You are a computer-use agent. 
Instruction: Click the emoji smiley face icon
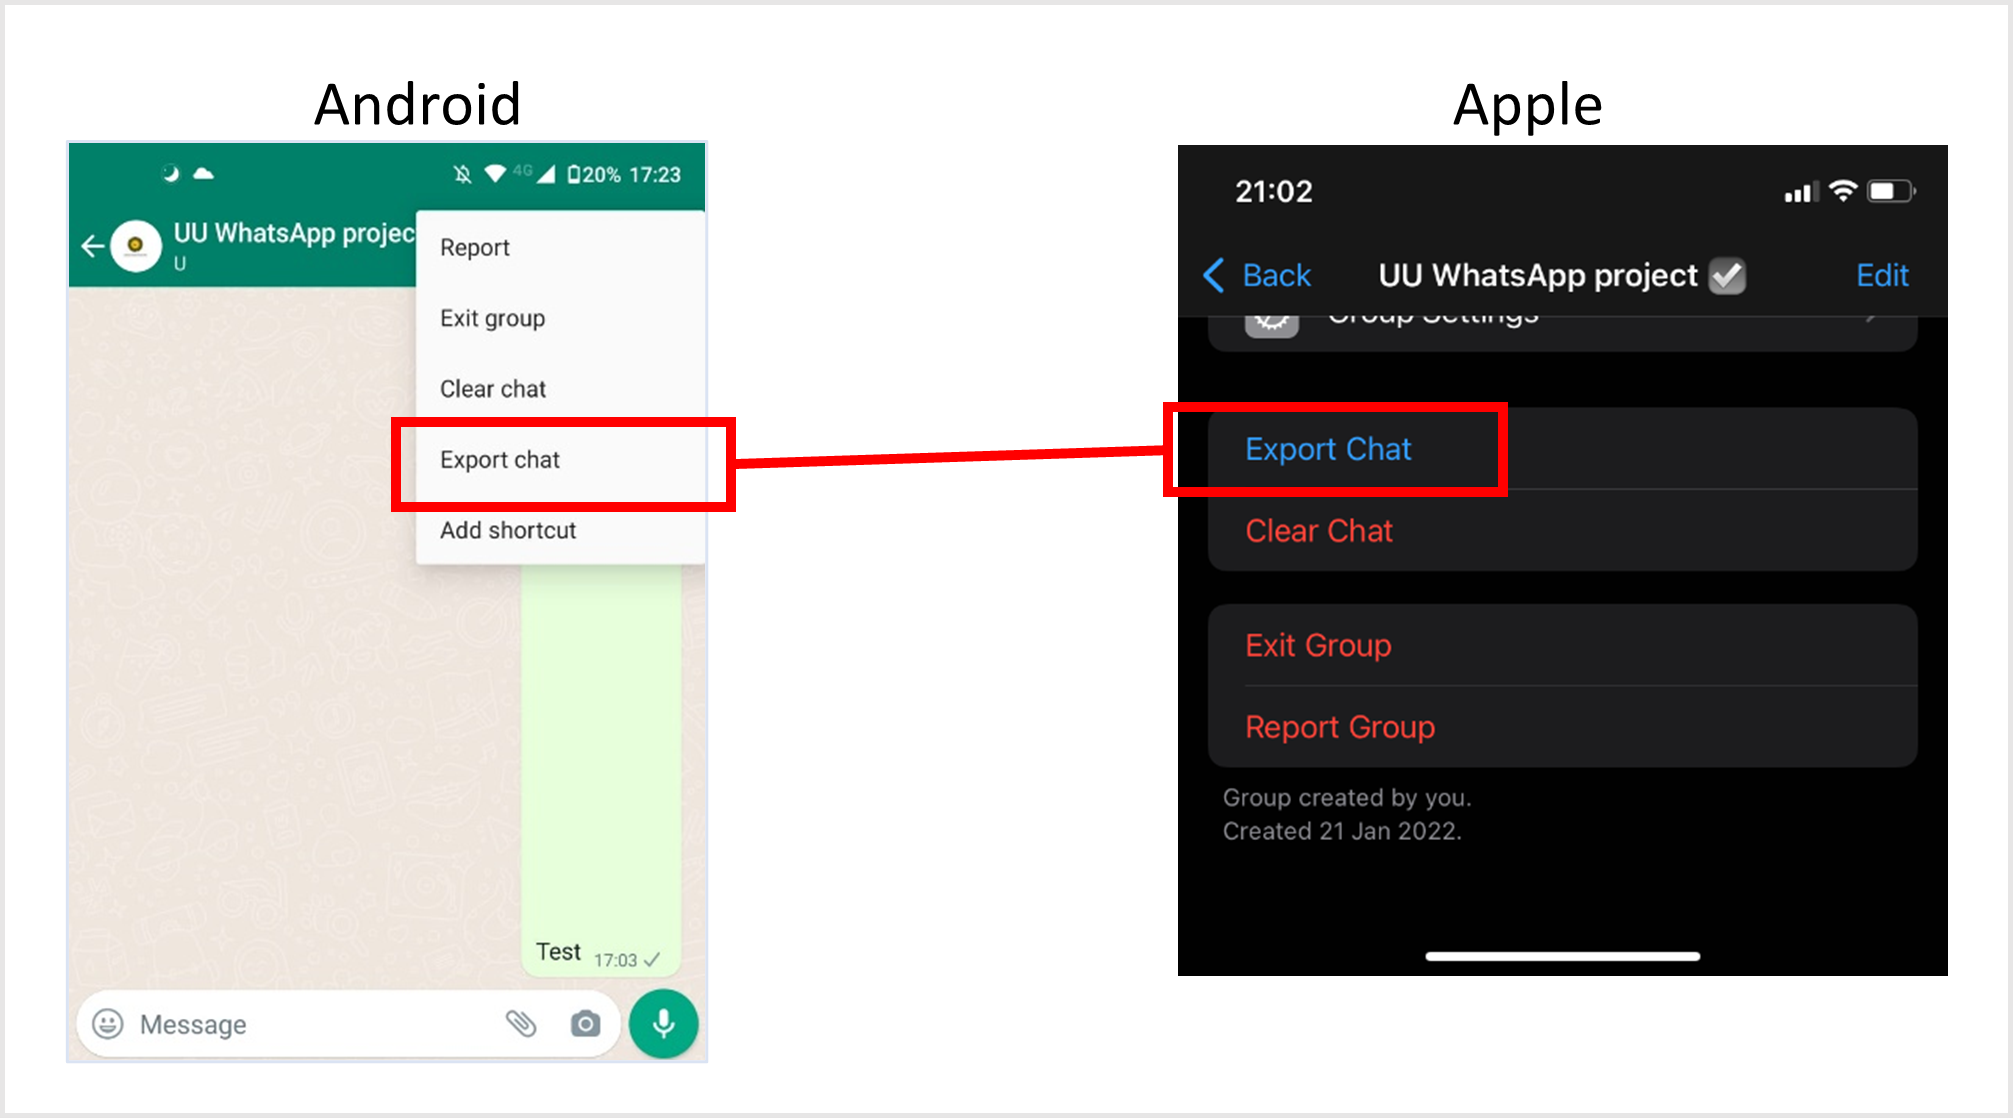124,1024
